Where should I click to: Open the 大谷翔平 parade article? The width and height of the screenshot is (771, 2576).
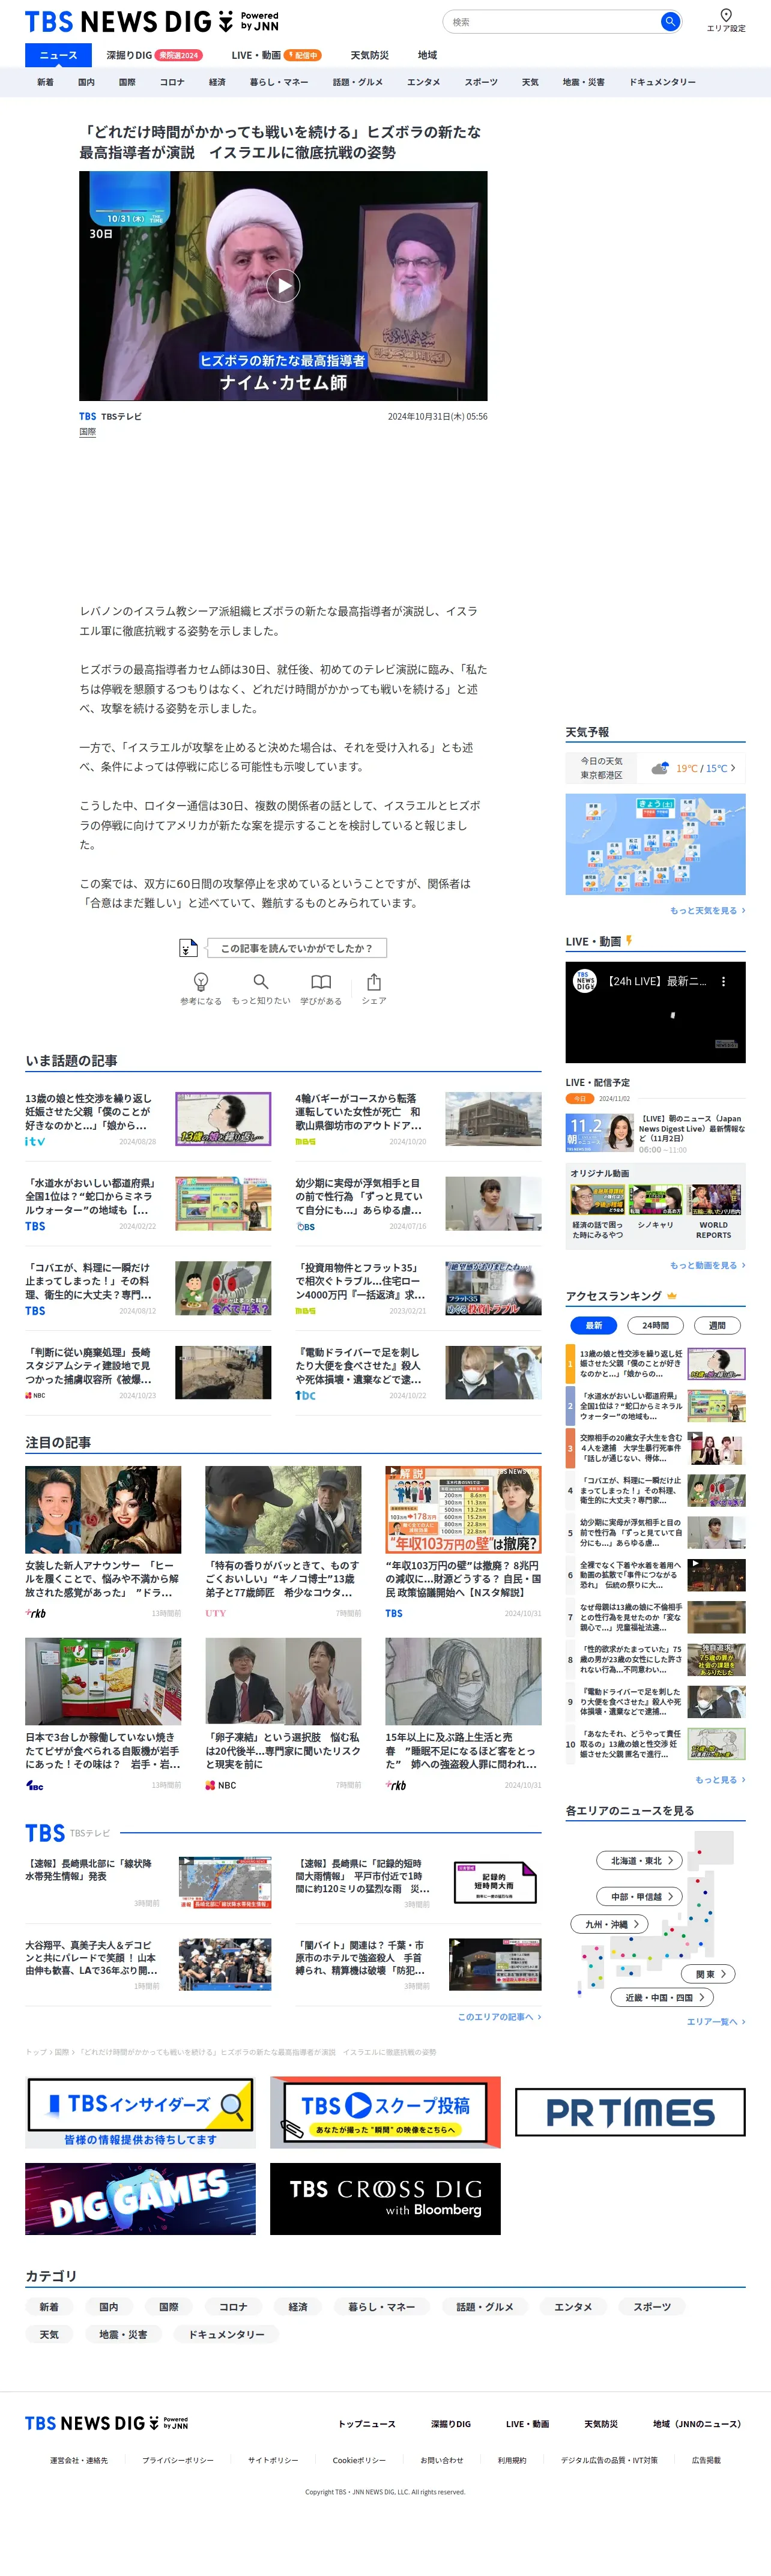148,1965
